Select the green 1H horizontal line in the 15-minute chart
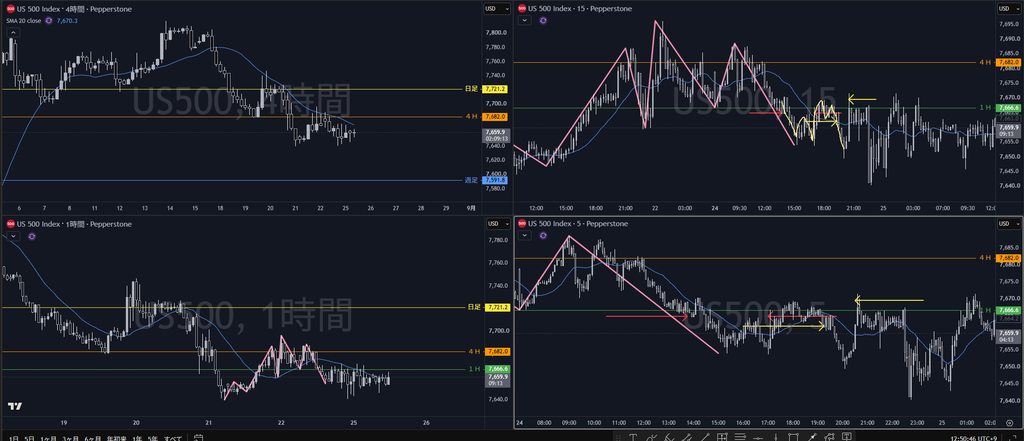This screenshot has height=441, width=1024. pyautogui.click(x=744, y=108)
